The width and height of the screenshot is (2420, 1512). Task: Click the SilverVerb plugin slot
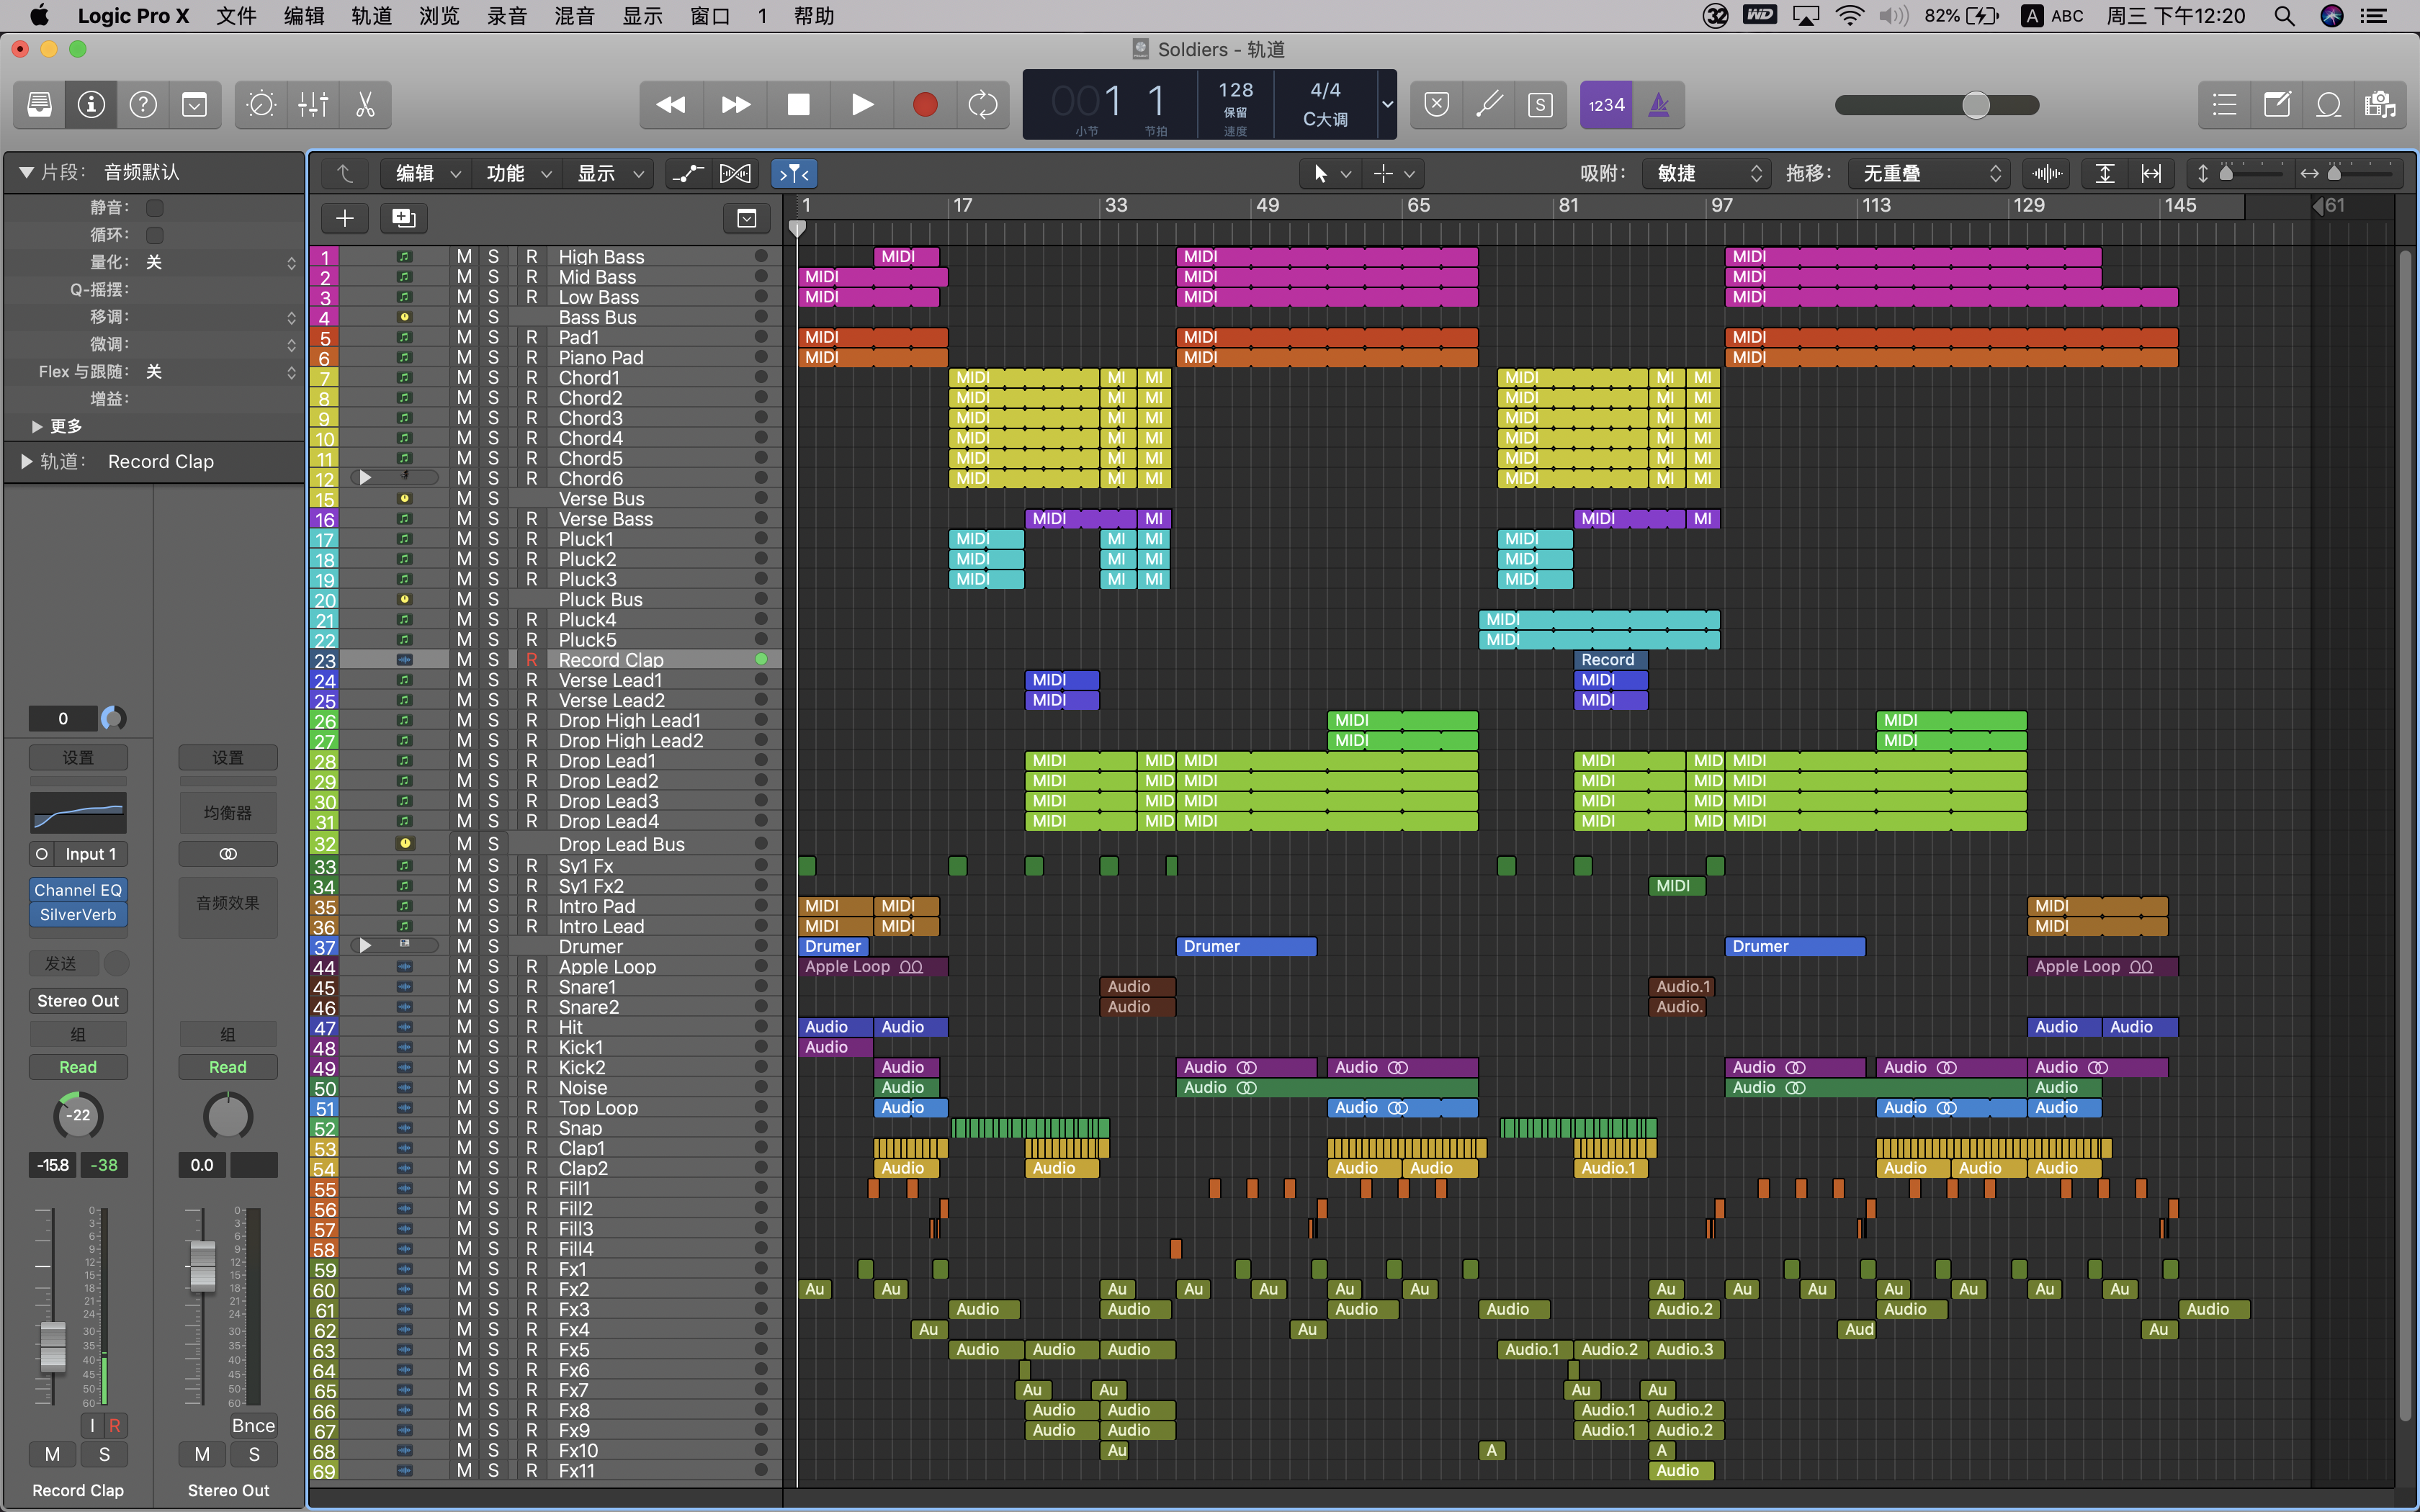pos(78,915)
